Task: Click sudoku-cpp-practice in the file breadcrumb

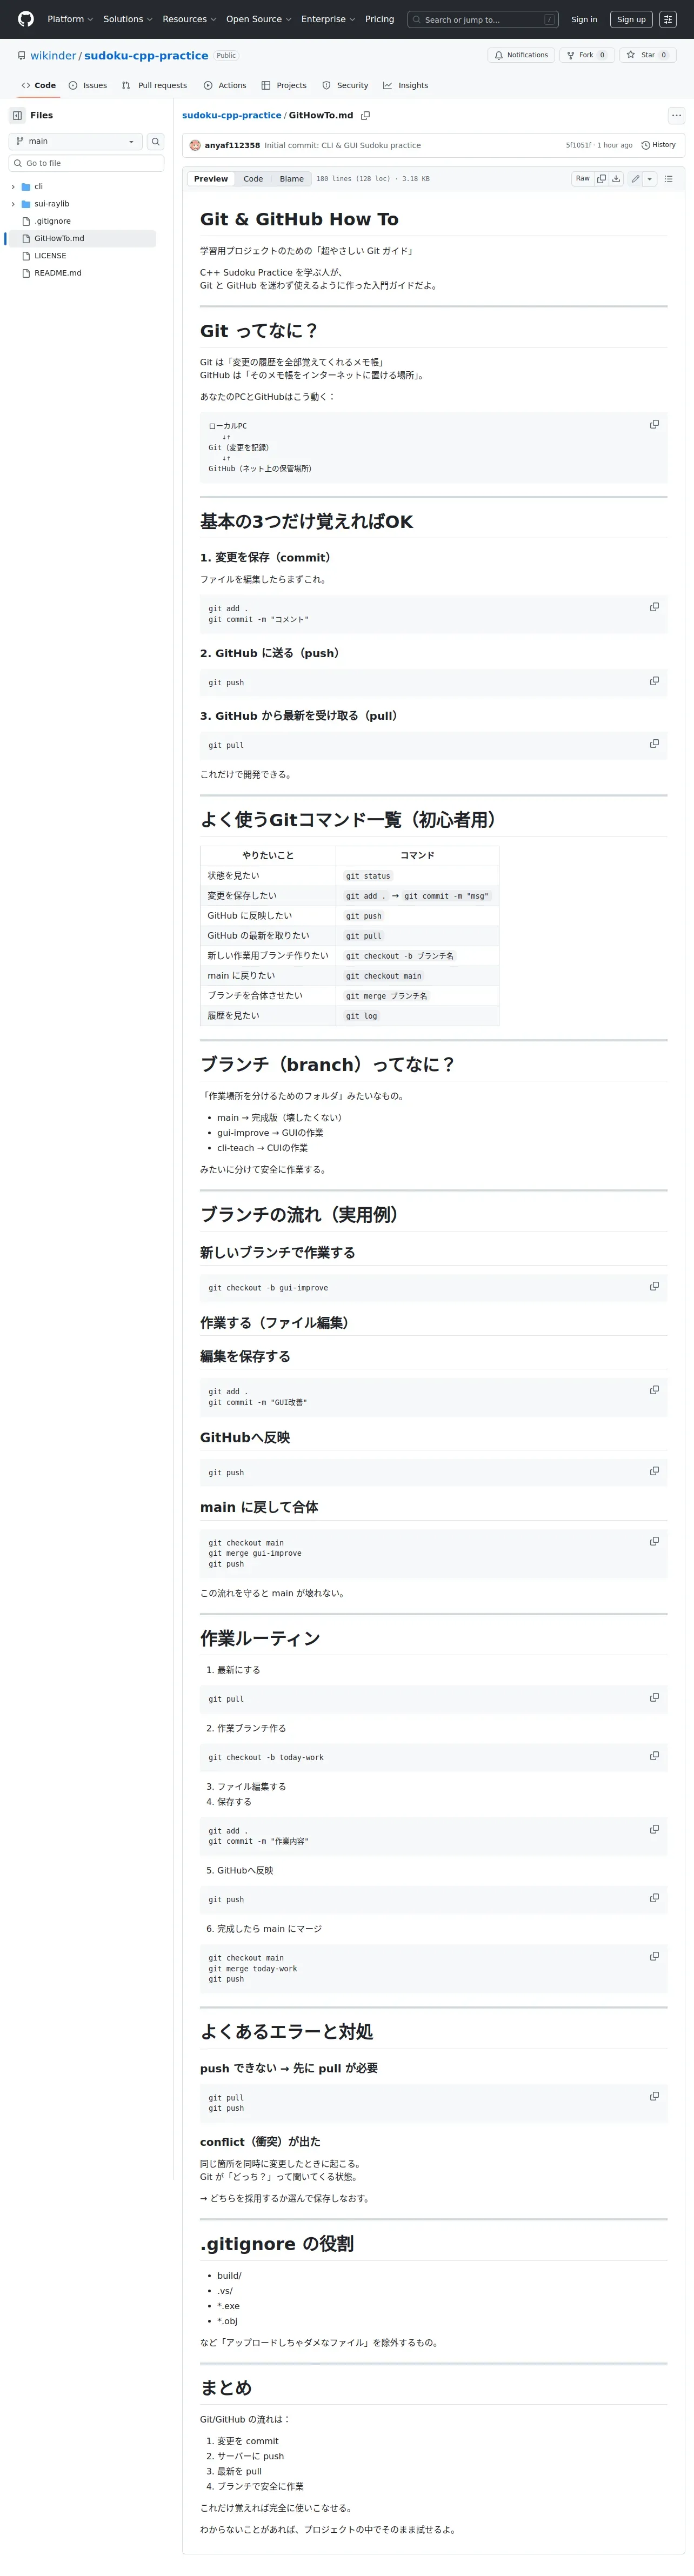Action: pyautogui.click(x=231, y=115)
